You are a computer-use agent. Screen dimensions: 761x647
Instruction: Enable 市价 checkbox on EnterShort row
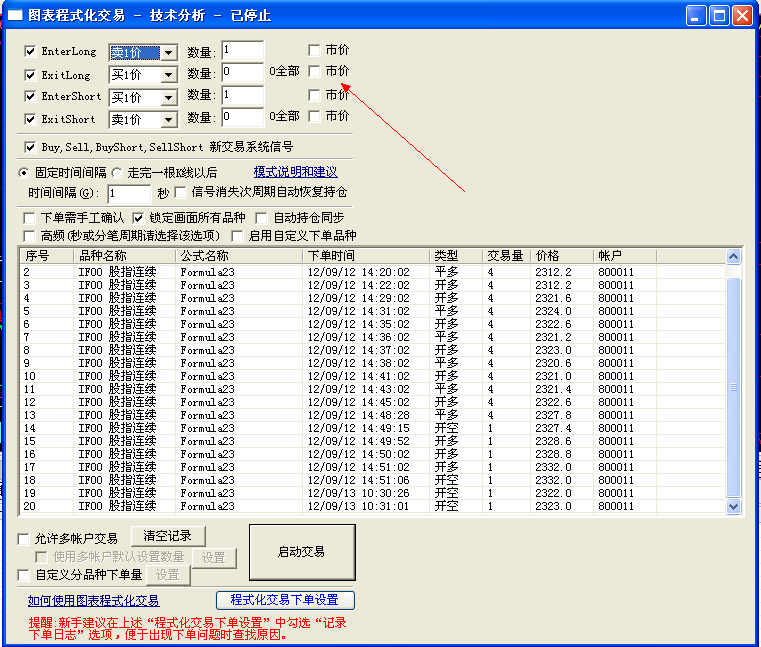[x=314, y=95]
